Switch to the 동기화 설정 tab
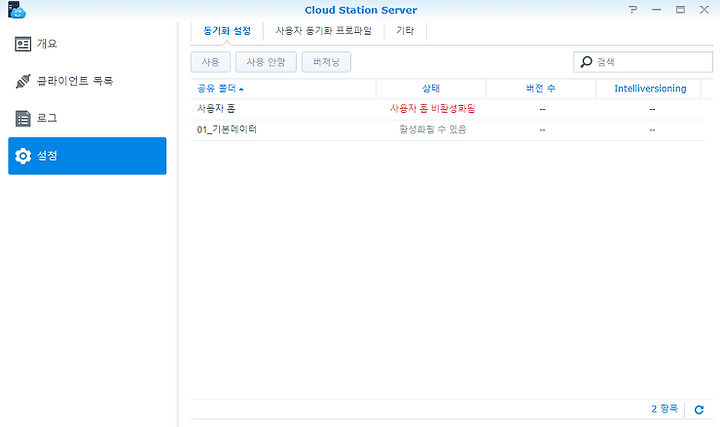 pyautogui.click(x=227, y=31)
